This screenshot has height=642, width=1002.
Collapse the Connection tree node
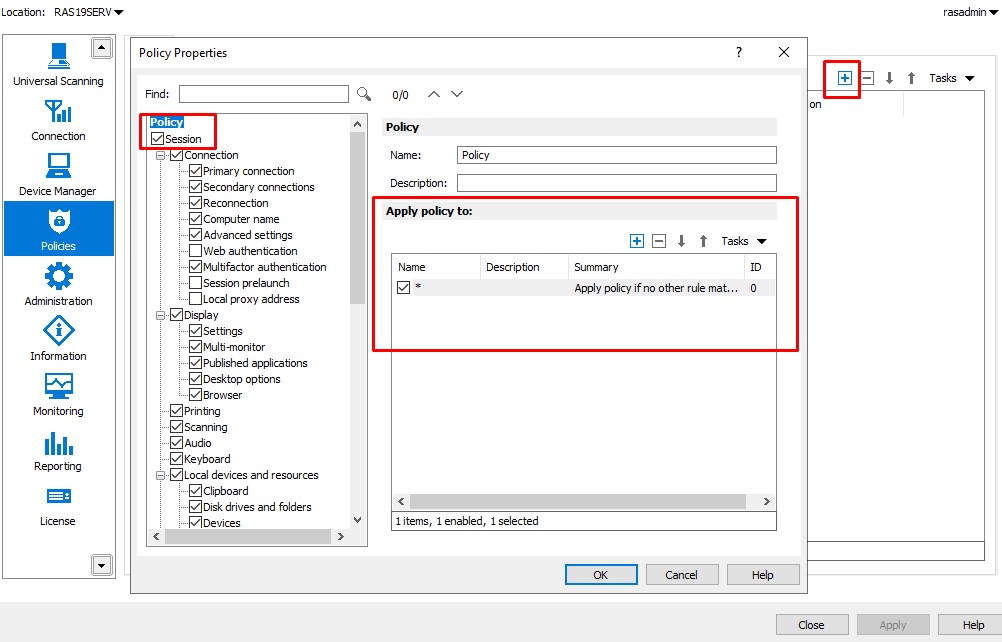(160, 155)
